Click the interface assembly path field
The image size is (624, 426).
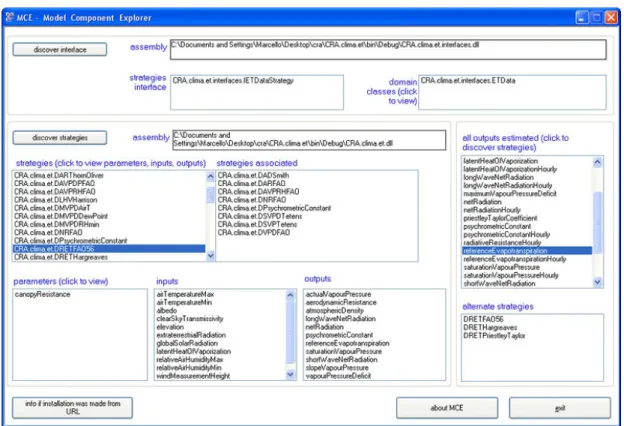point(388,49)
